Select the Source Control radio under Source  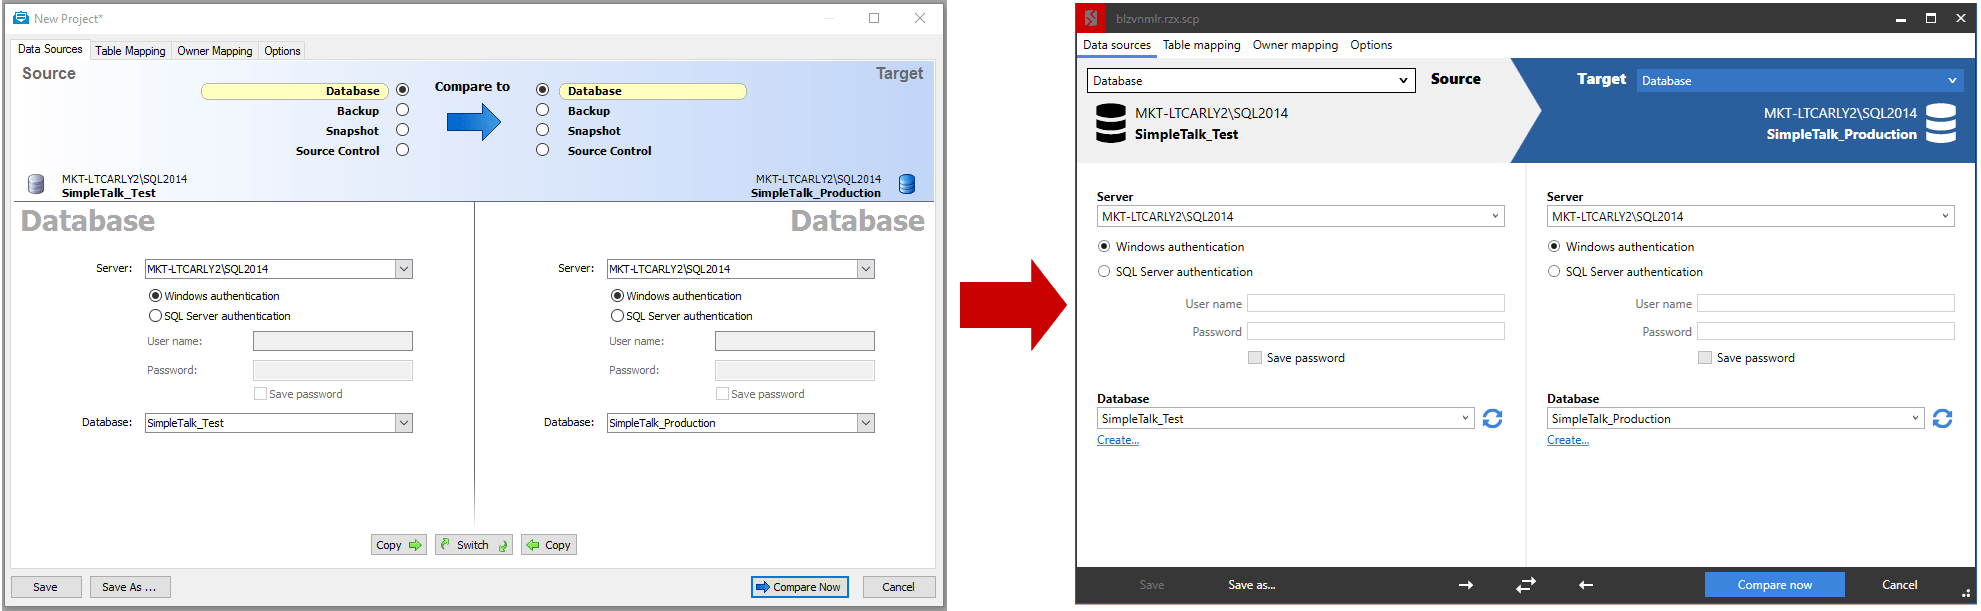[x=403, y=150]
